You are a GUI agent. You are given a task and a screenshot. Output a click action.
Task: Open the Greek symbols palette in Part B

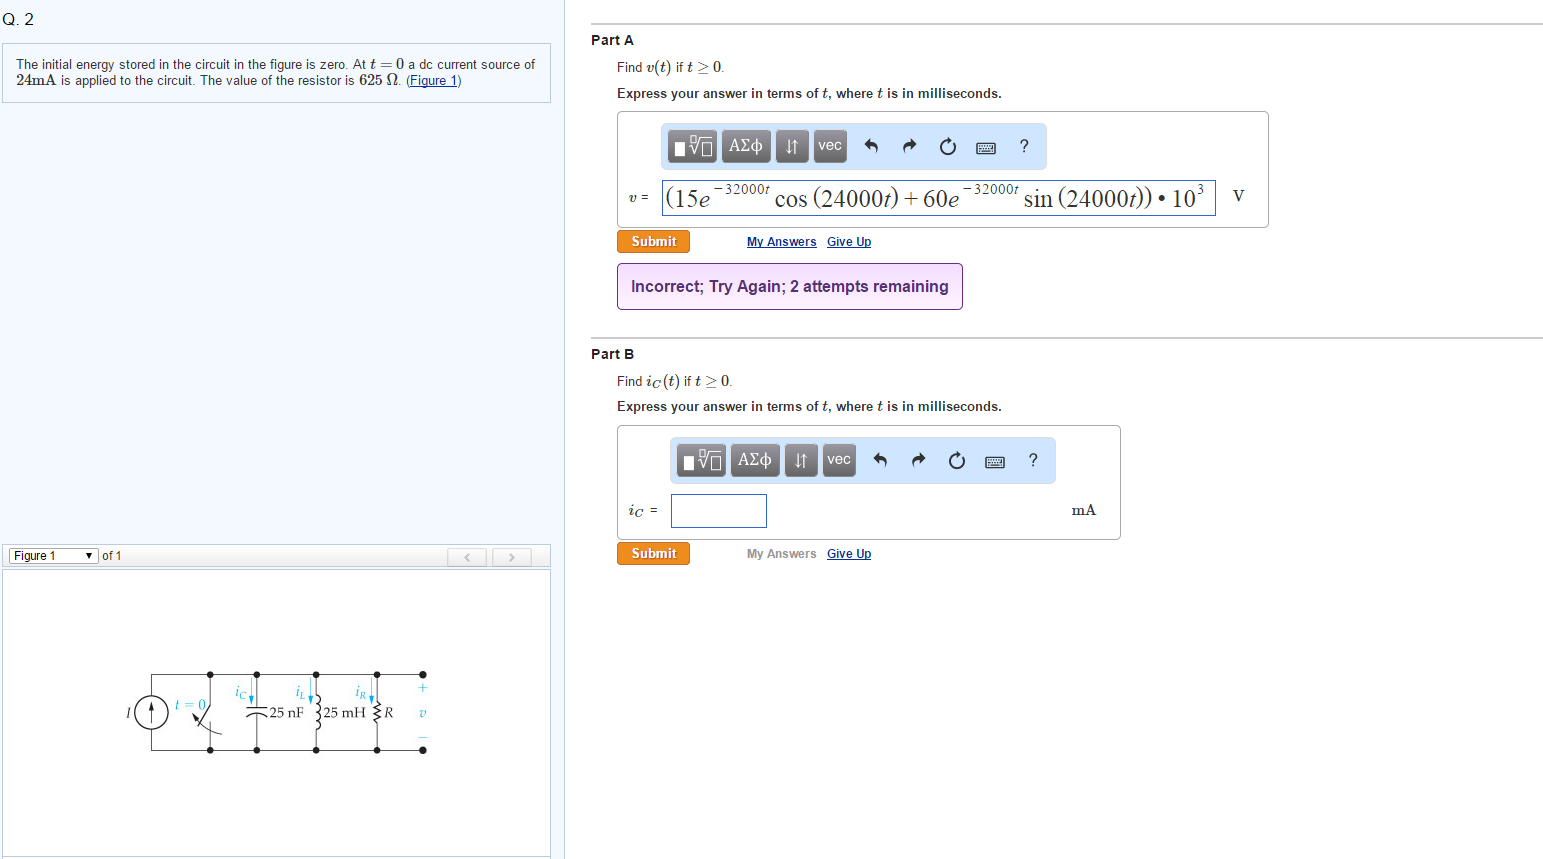754,460
